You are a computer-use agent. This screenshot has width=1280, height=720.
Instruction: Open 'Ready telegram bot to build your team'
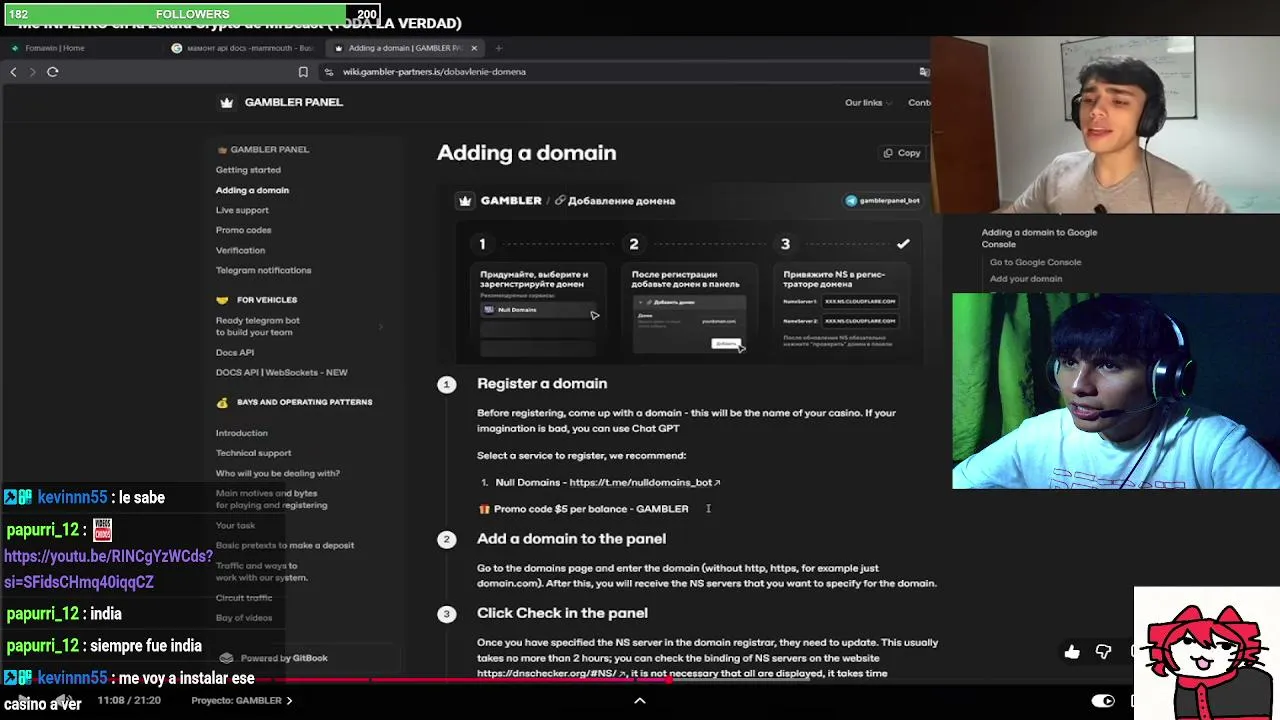click(x=257, y=326)
